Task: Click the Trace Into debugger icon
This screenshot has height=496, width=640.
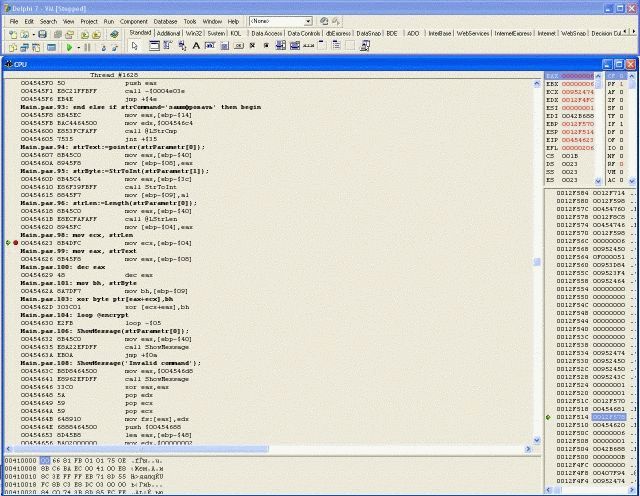Action: tap(104, 48)
